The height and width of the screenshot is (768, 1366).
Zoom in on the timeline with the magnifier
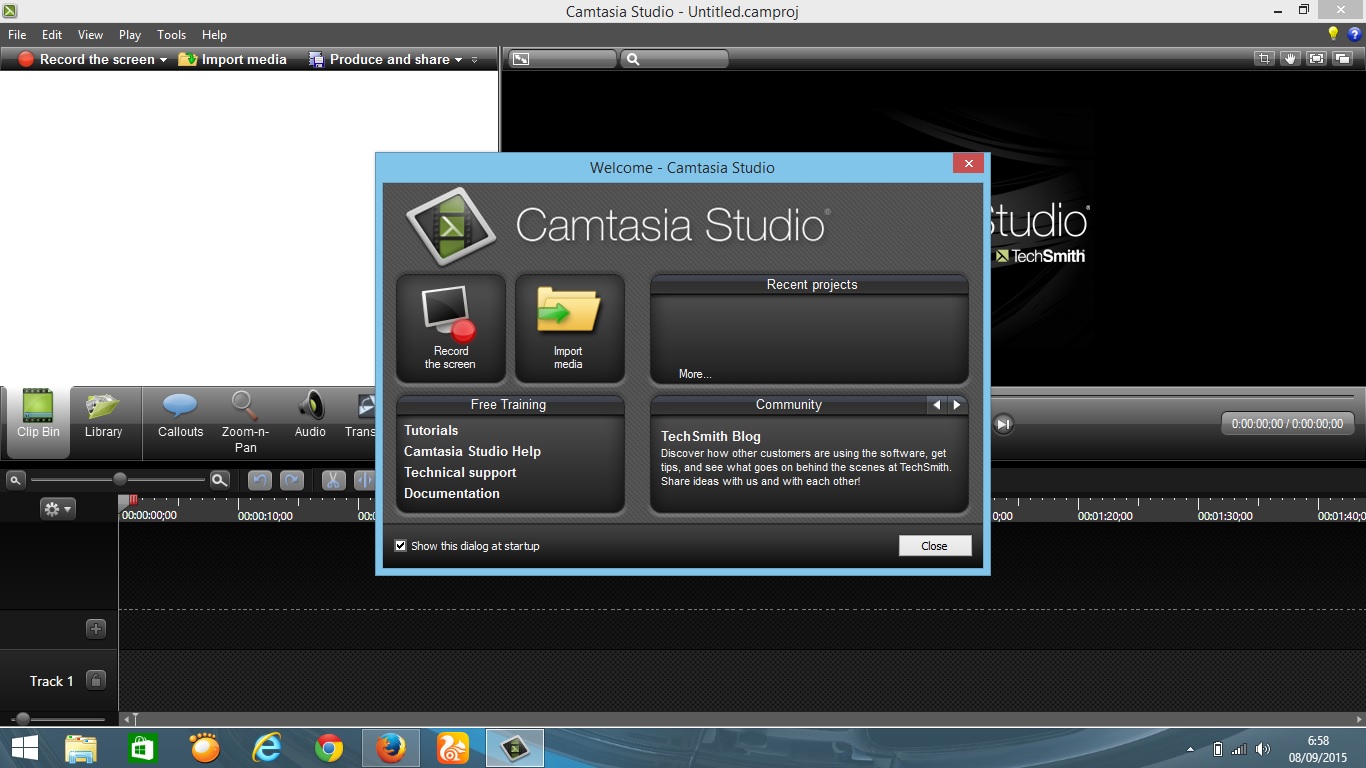[x=219, y=481]
